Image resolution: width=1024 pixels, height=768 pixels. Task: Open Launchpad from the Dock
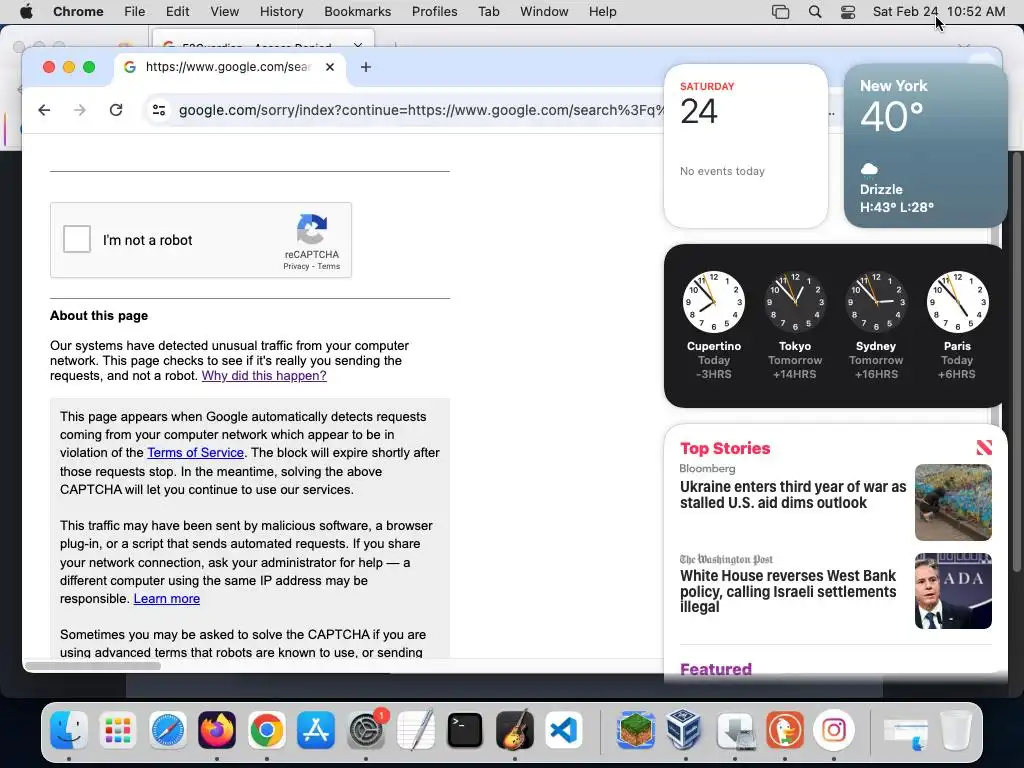pos(118,729)
